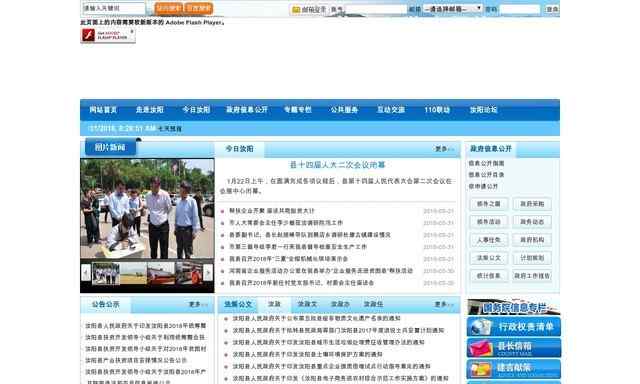Click the 政府工作报告 sidebar button

coord(532,276)
